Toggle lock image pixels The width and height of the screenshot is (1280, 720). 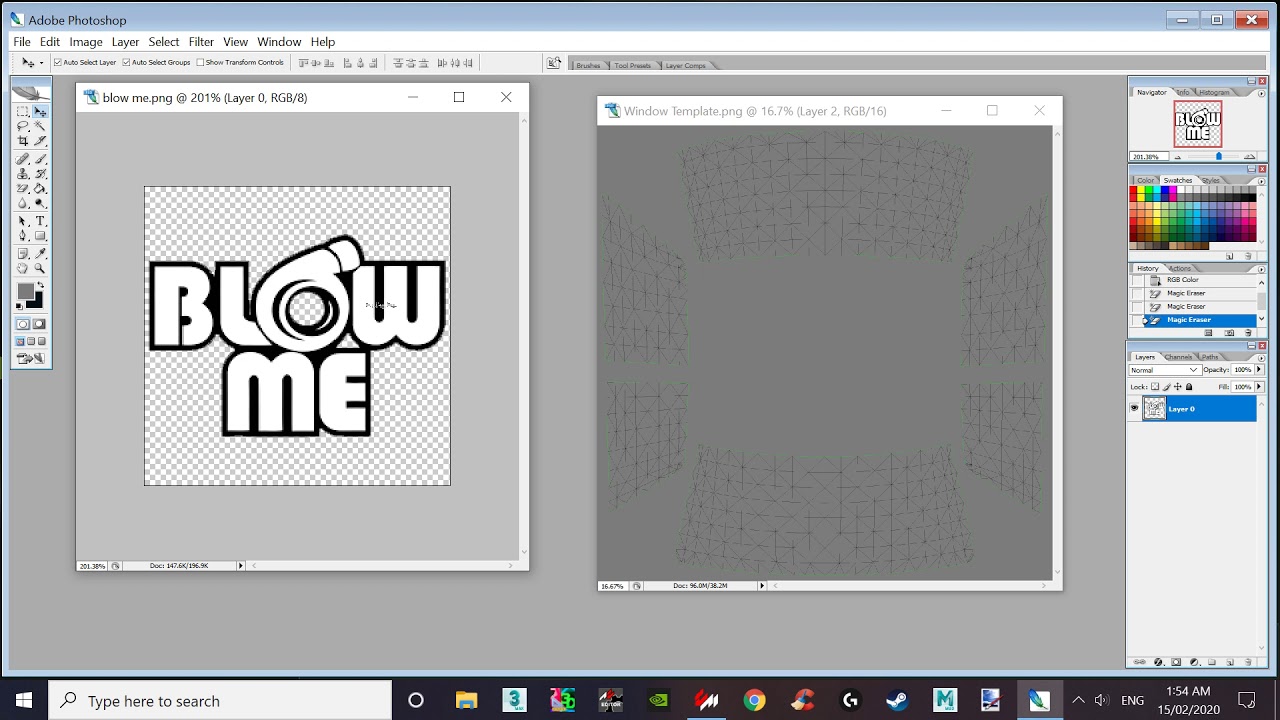pos(1167,387)
